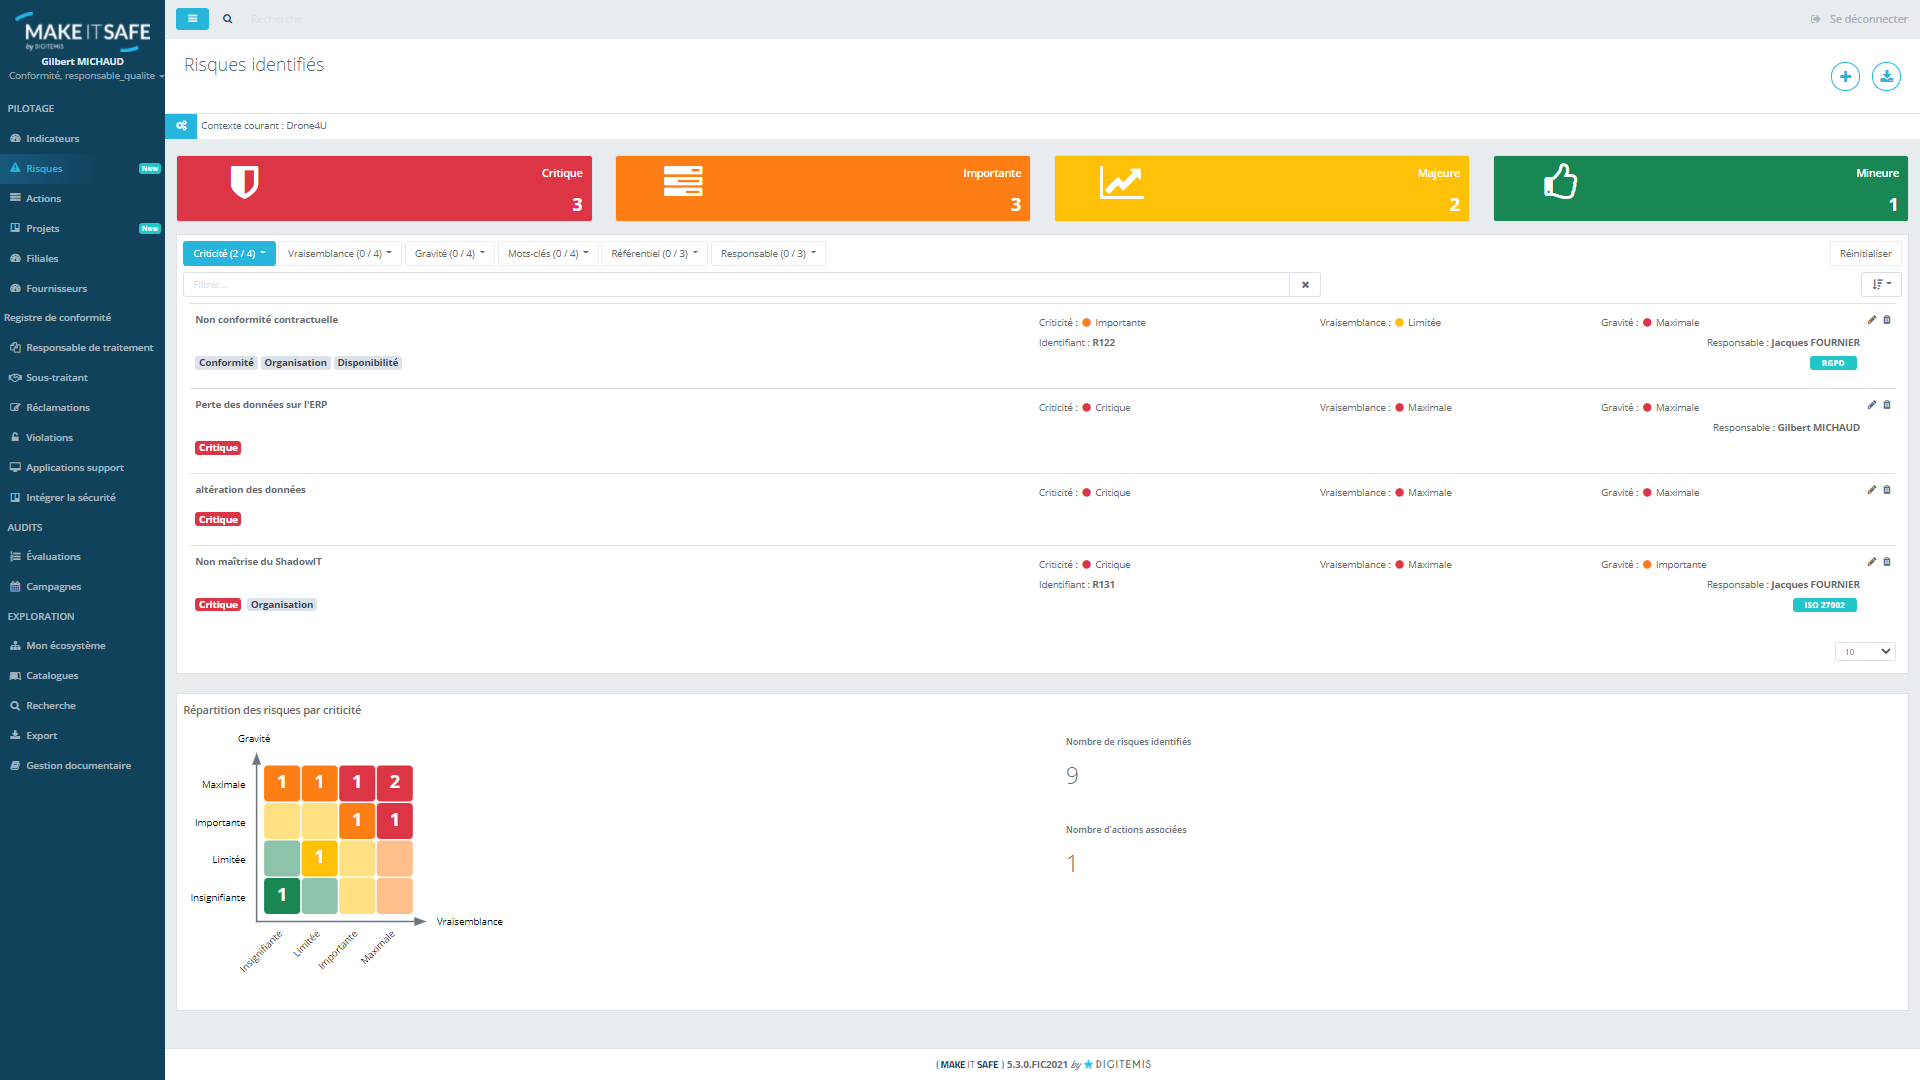
Task: Open the Criticité filter dropdown
Action: [228, 253]
